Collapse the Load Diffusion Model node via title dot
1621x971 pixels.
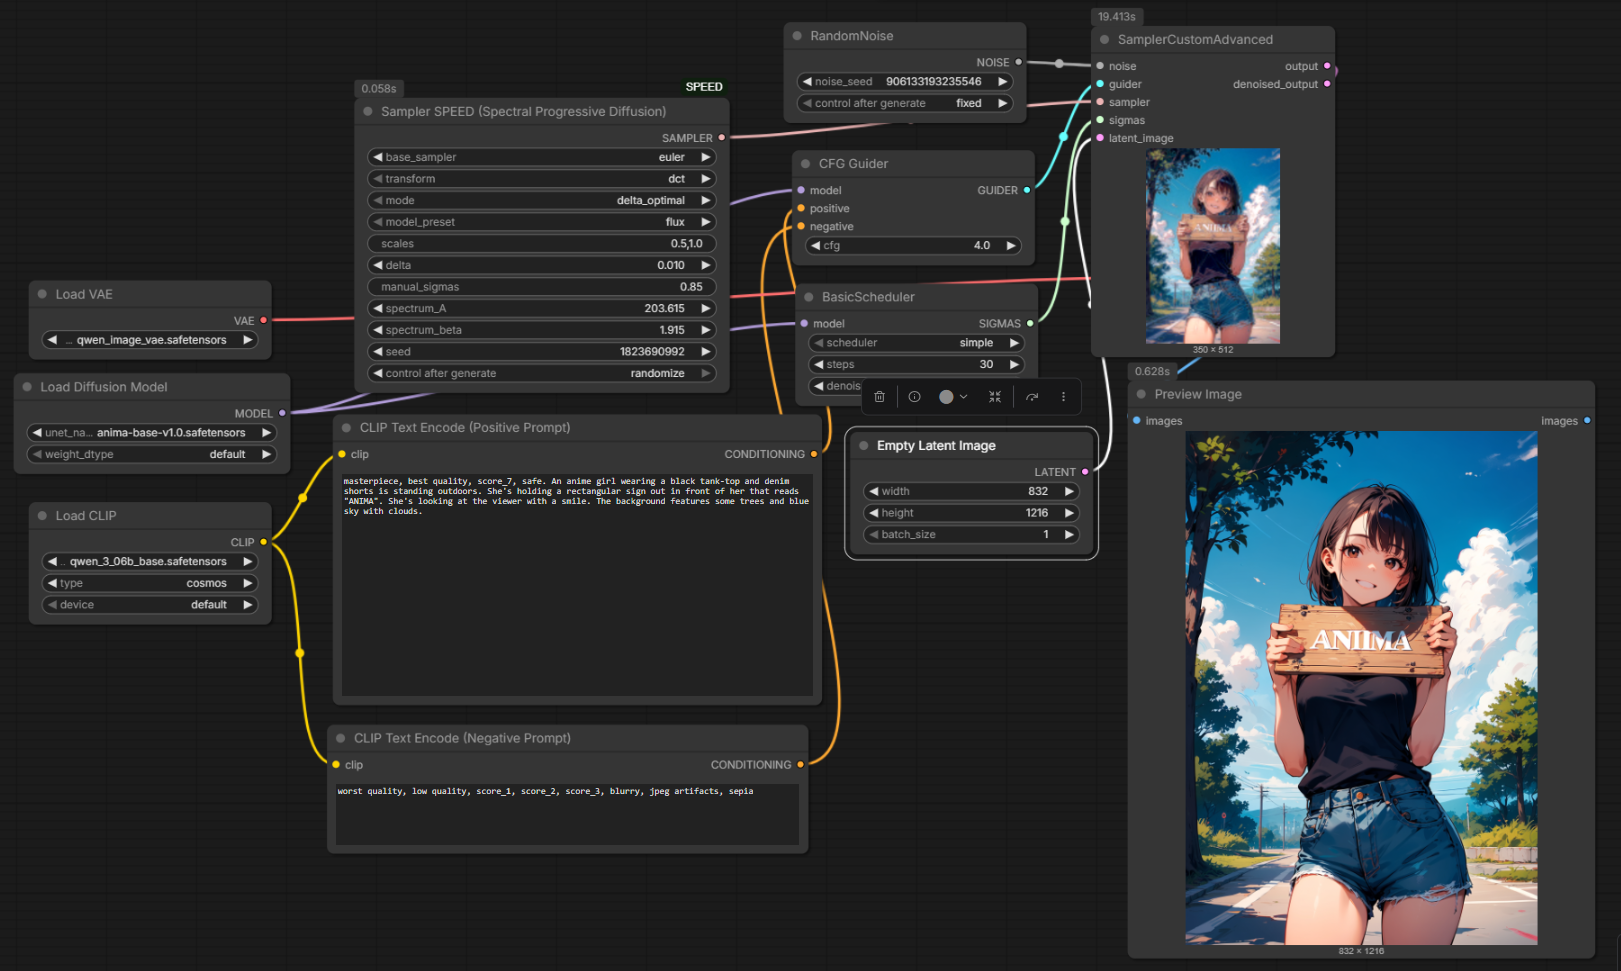[27, 387]
